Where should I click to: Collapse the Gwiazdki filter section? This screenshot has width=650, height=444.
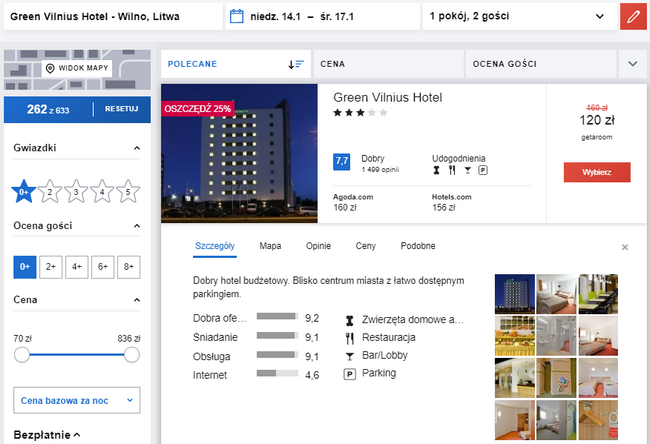pyautogui.click(x=137, y=148)
